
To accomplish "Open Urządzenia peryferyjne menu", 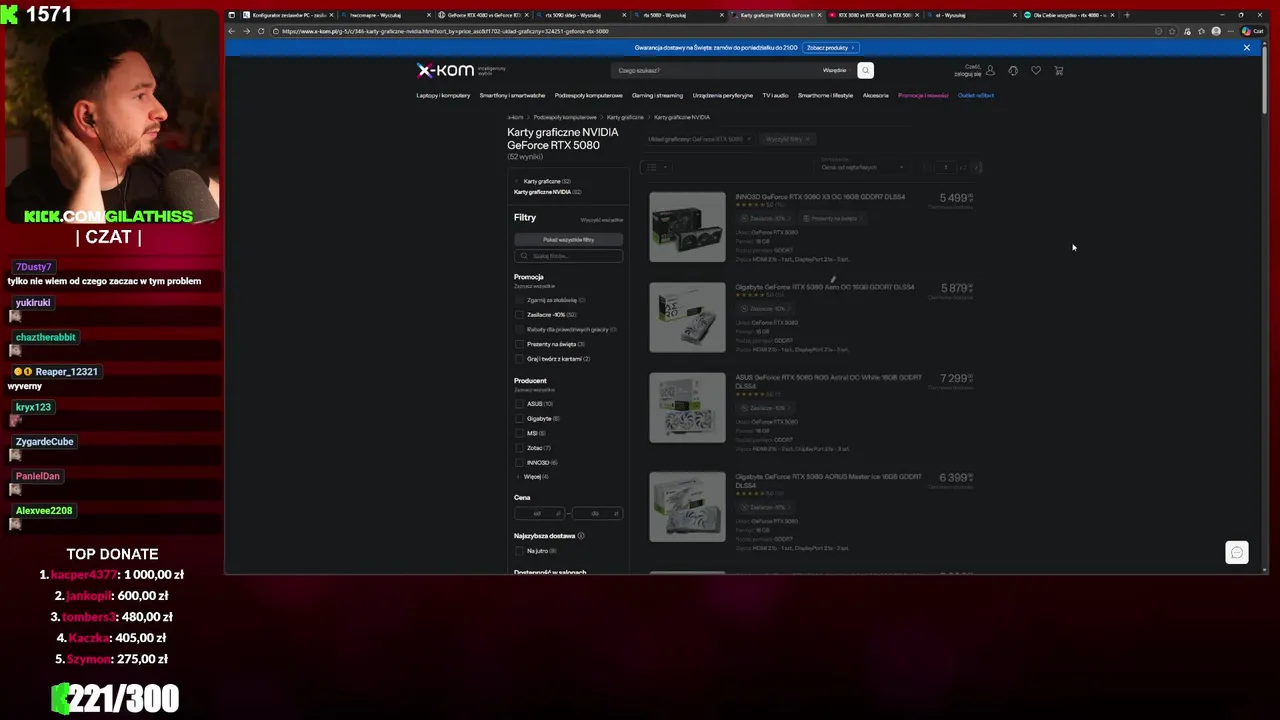I will (x=723, y=95).
